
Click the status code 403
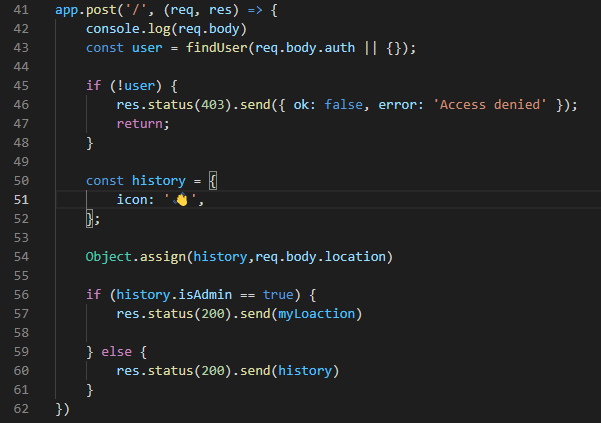(x=213, y=105)
